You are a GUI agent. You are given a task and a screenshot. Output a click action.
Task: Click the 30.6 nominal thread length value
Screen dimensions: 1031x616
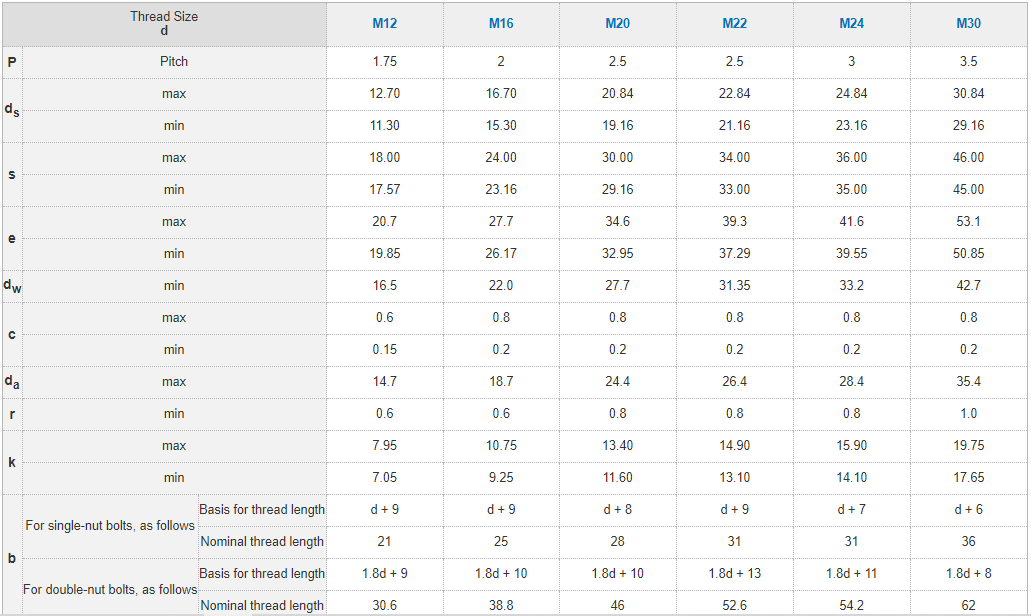coord(385,605)
